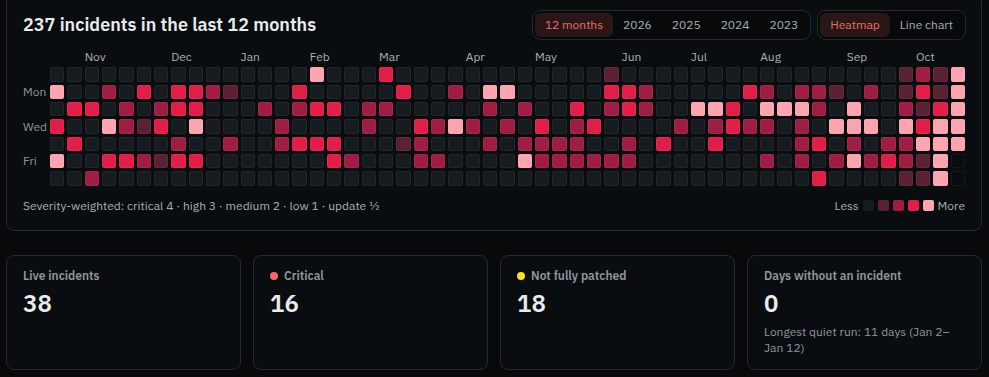Click the medium magenta legend swatch
This screenshot has height=377, width=989.
pyautogui.click(x=898, y=206)
